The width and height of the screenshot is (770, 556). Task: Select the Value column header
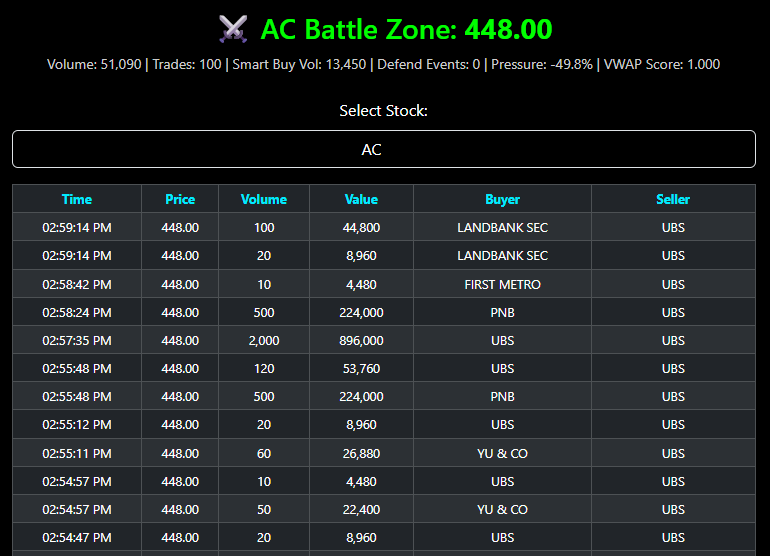pos(361,199)
